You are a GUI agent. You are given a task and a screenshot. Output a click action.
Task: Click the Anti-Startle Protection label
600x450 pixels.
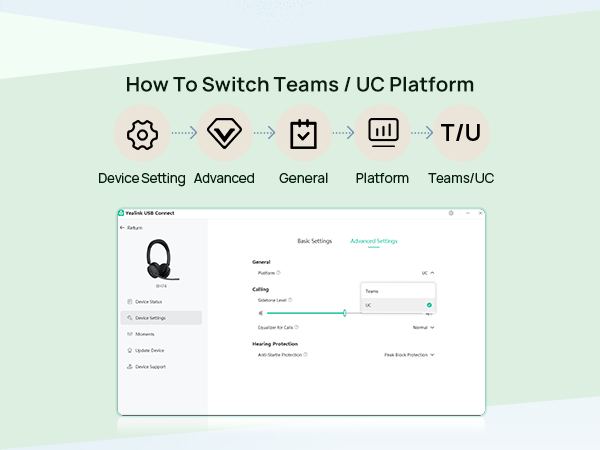tap(280, 355)
